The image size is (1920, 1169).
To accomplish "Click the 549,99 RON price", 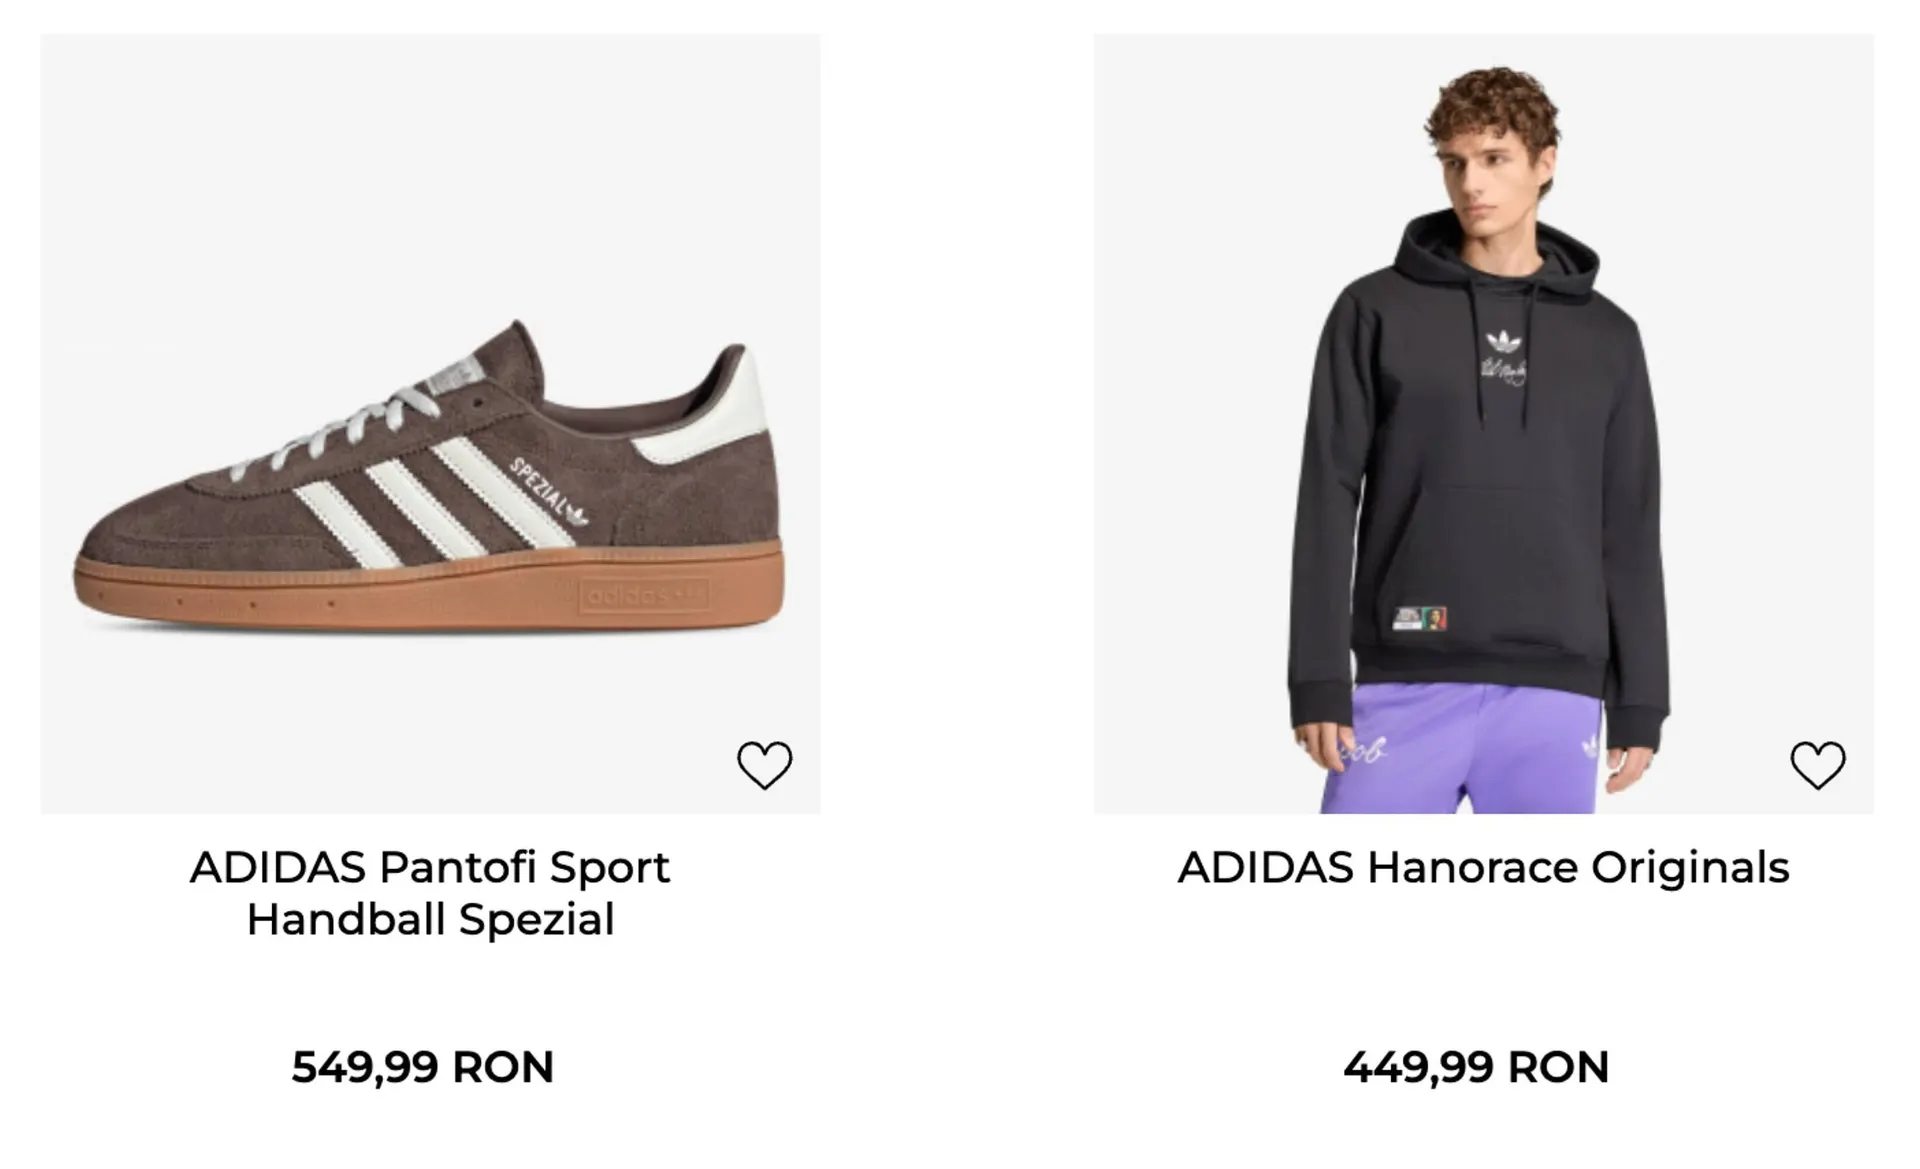I will click(x=423, y=1067).
